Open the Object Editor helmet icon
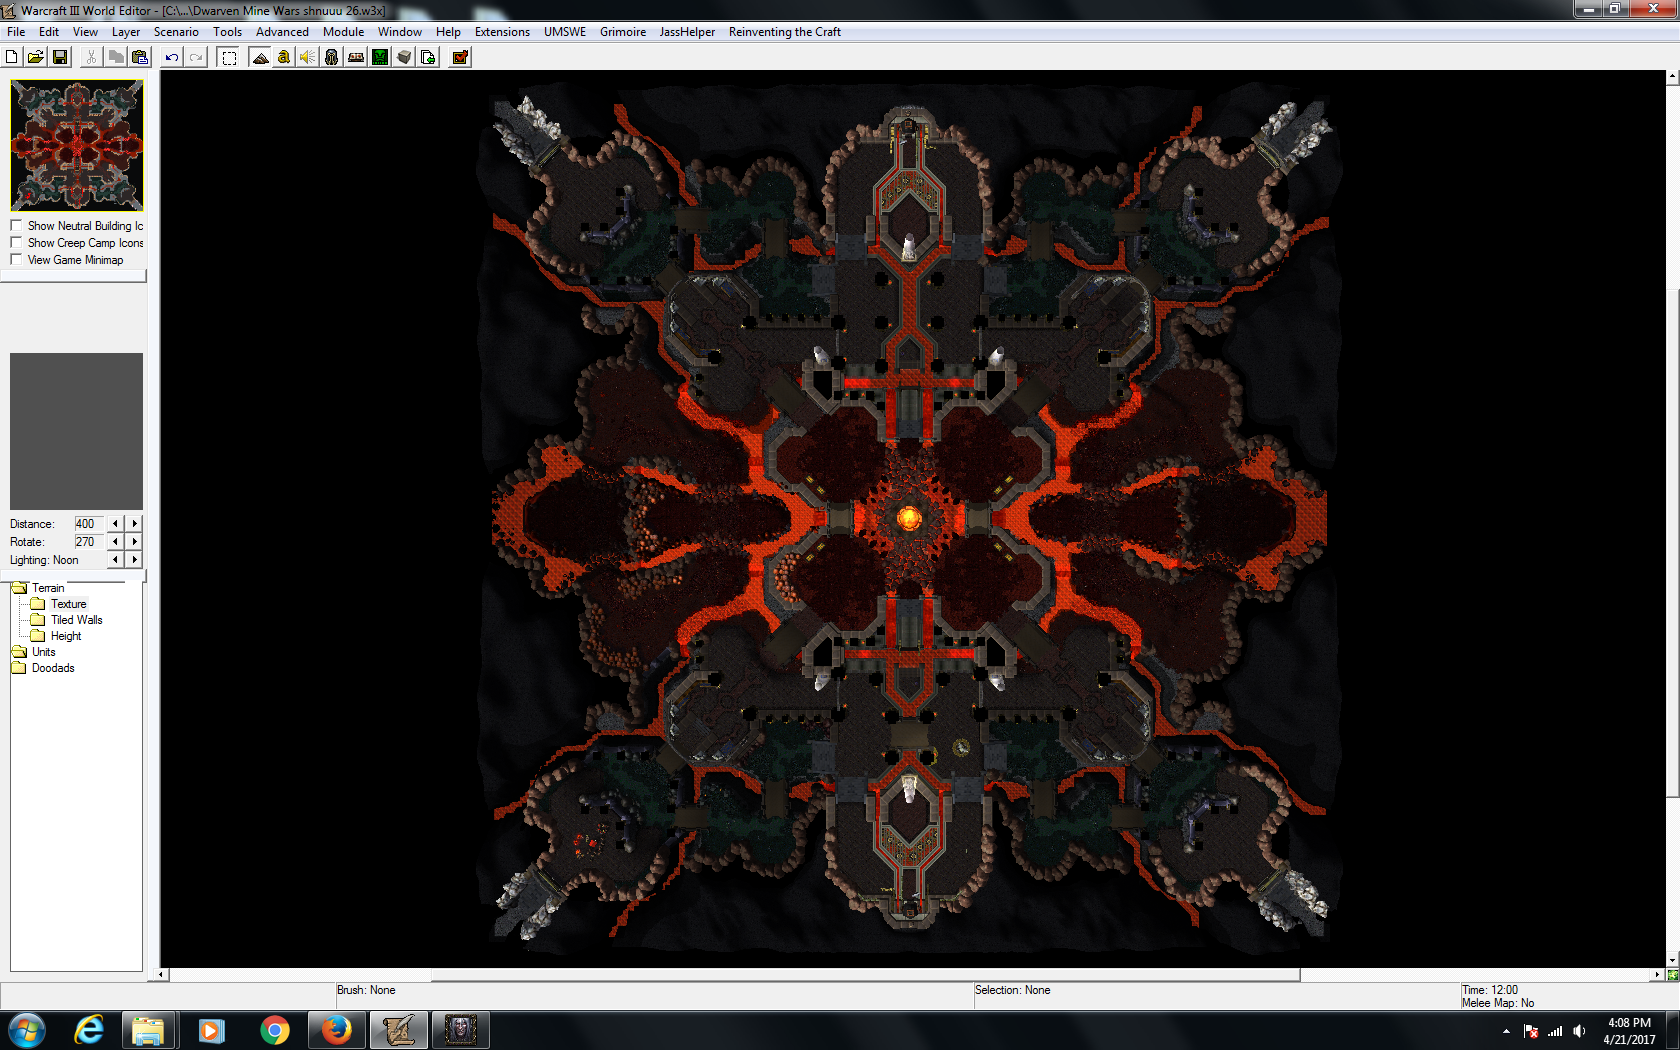 pyautogui.click(x=332, y=57)
